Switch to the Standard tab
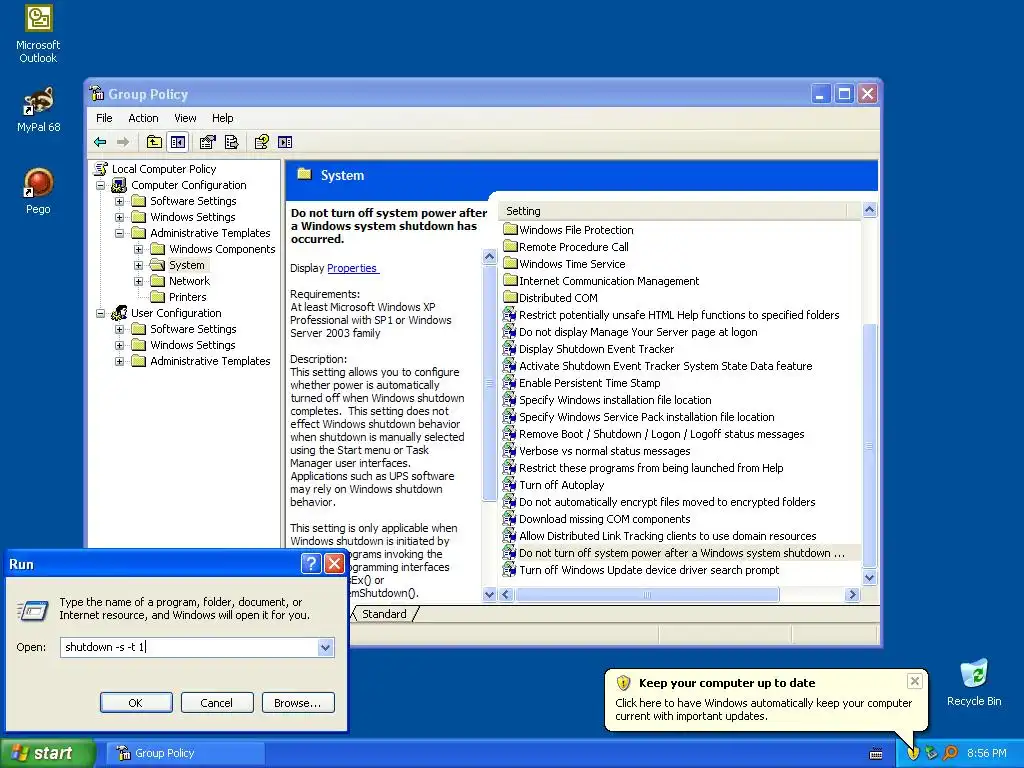This screenshot has width=1024, height=768. [384, 614]
